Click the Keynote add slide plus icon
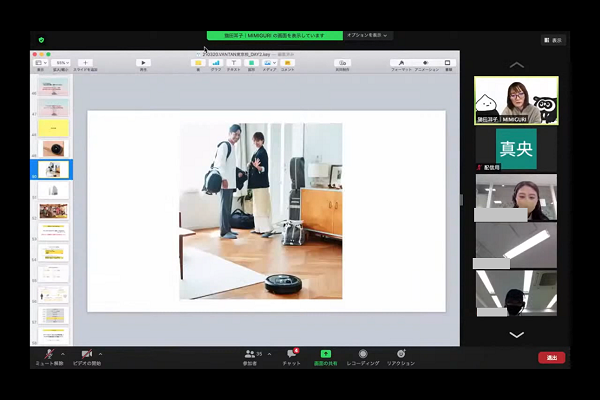 (x=84, y=63)
